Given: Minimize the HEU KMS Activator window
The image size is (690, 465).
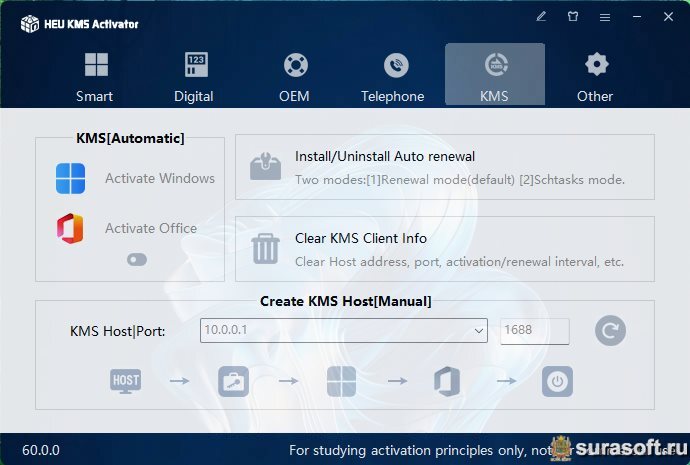Looking at the screenshot, I should (637, 17).
